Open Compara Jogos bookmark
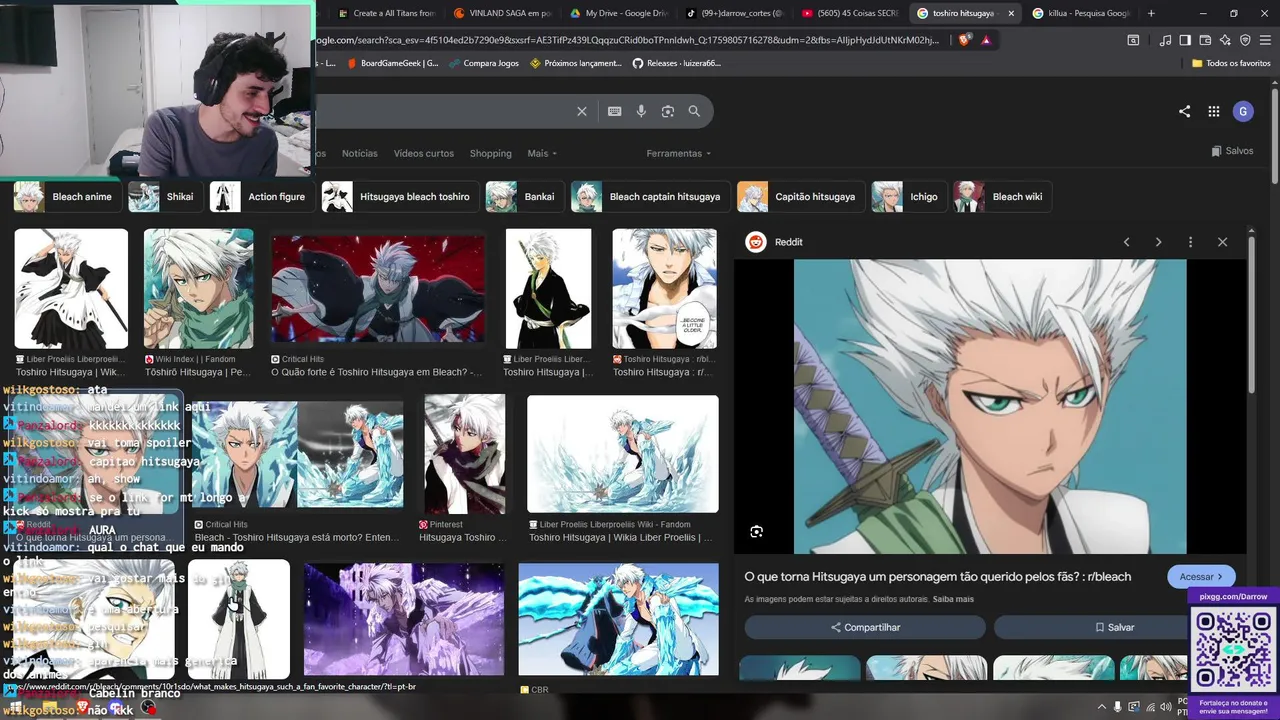The width and height of the screenshot is (1280, 720). 484,63
